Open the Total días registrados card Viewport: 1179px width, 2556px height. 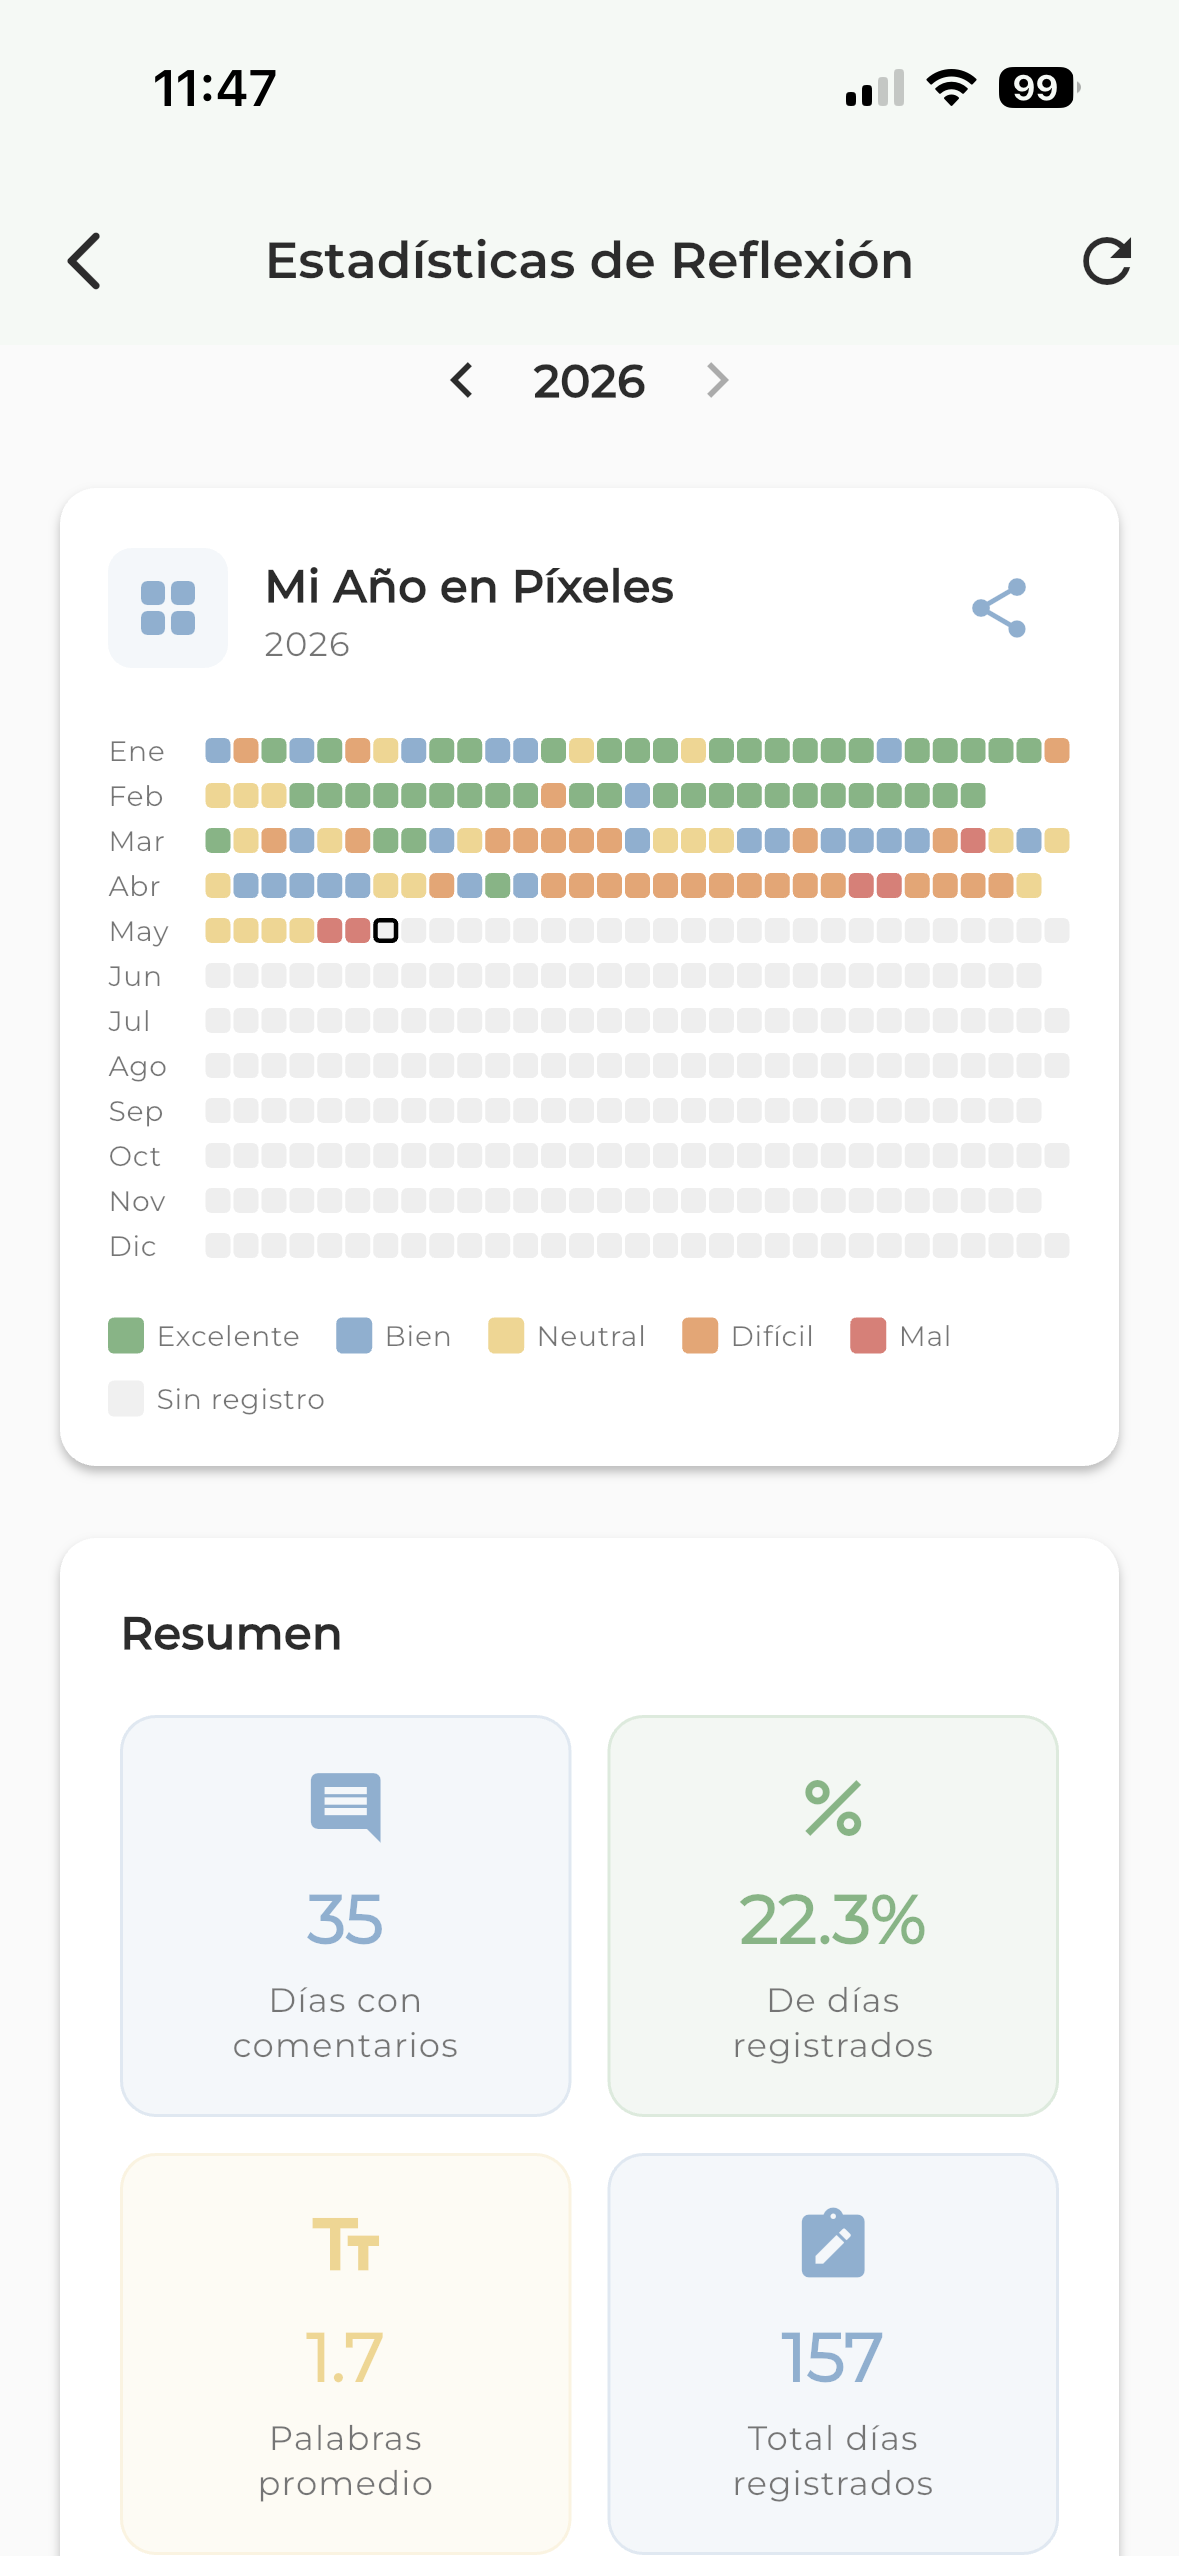(x=833, y=2354)
